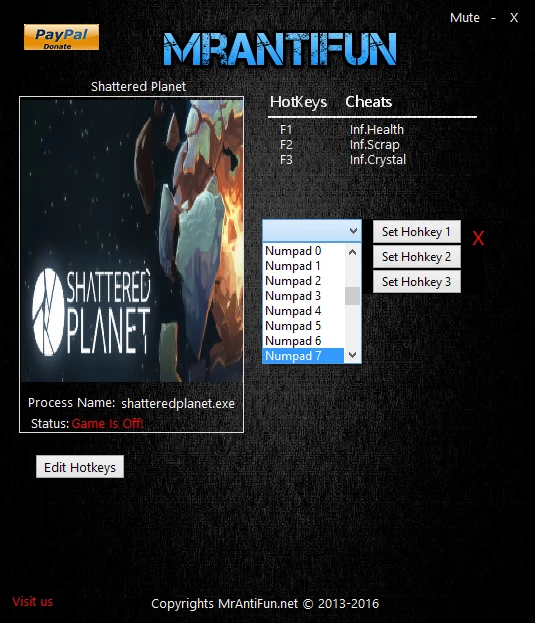Minimize the trainer window
Viewport: 535px width, 623px height.
pyautogui.click(x=493, y=18)
